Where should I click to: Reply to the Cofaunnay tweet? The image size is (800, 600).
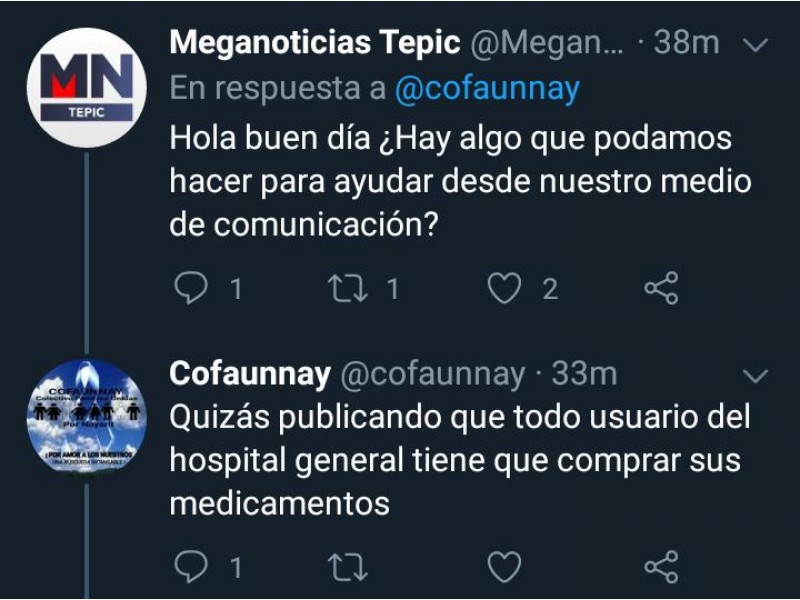point(191,566)
